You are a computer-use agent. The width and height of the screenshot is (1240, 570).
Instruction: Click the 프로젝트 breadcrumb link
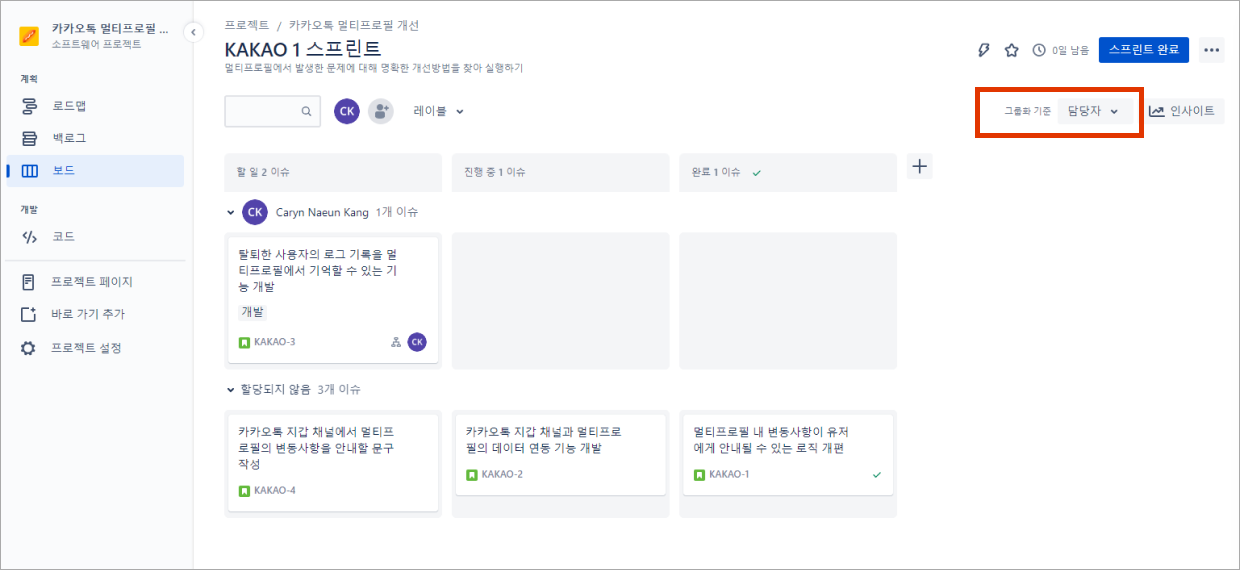(247, 25)
